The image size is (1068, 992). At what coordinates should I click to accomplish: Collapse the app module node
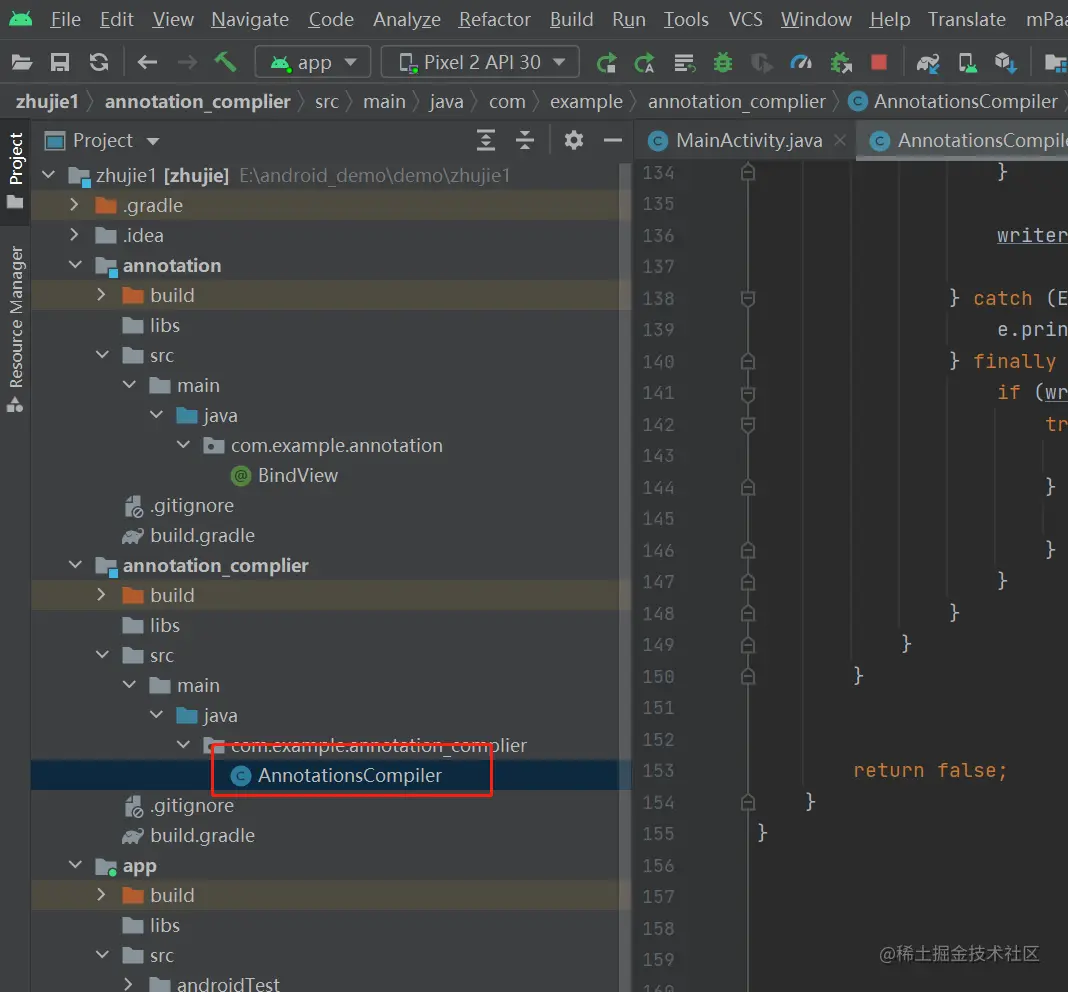tap(75, 865)
